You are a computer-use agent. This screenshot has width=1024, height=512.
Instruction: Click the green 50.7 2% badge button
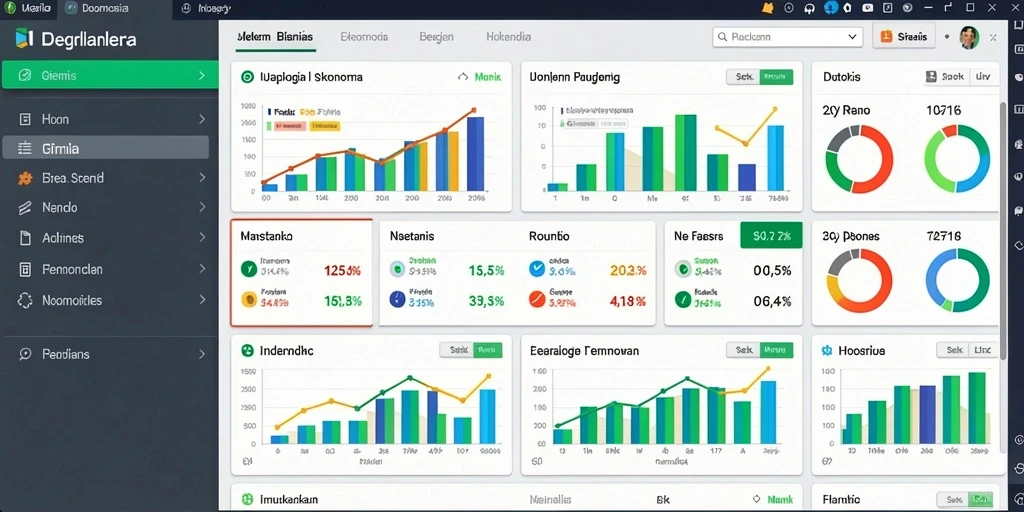(771, 235)
